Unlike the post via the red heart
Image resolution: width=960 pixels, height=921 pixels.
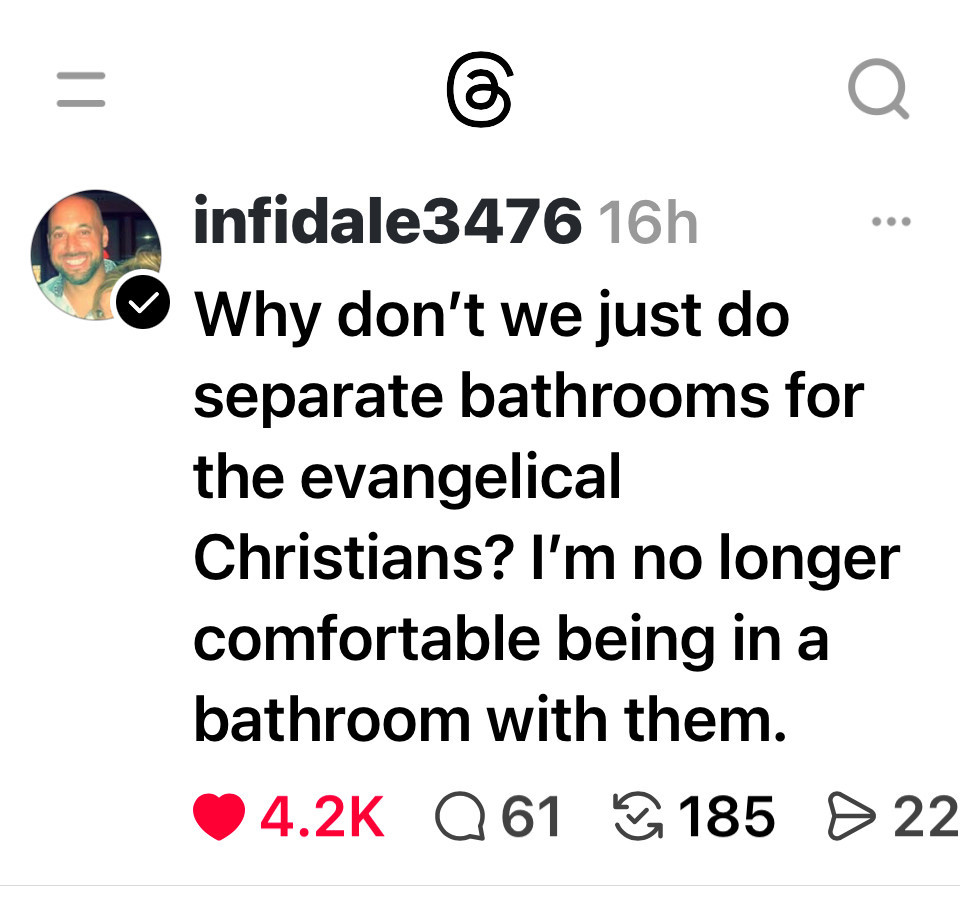tap(219, 816)
